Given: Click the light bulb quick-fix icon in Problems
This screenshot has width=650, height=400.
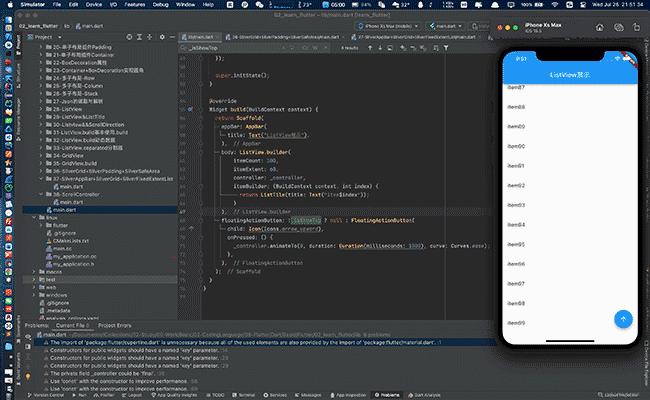Looking at the screenshot, I should tap(28, 376).
